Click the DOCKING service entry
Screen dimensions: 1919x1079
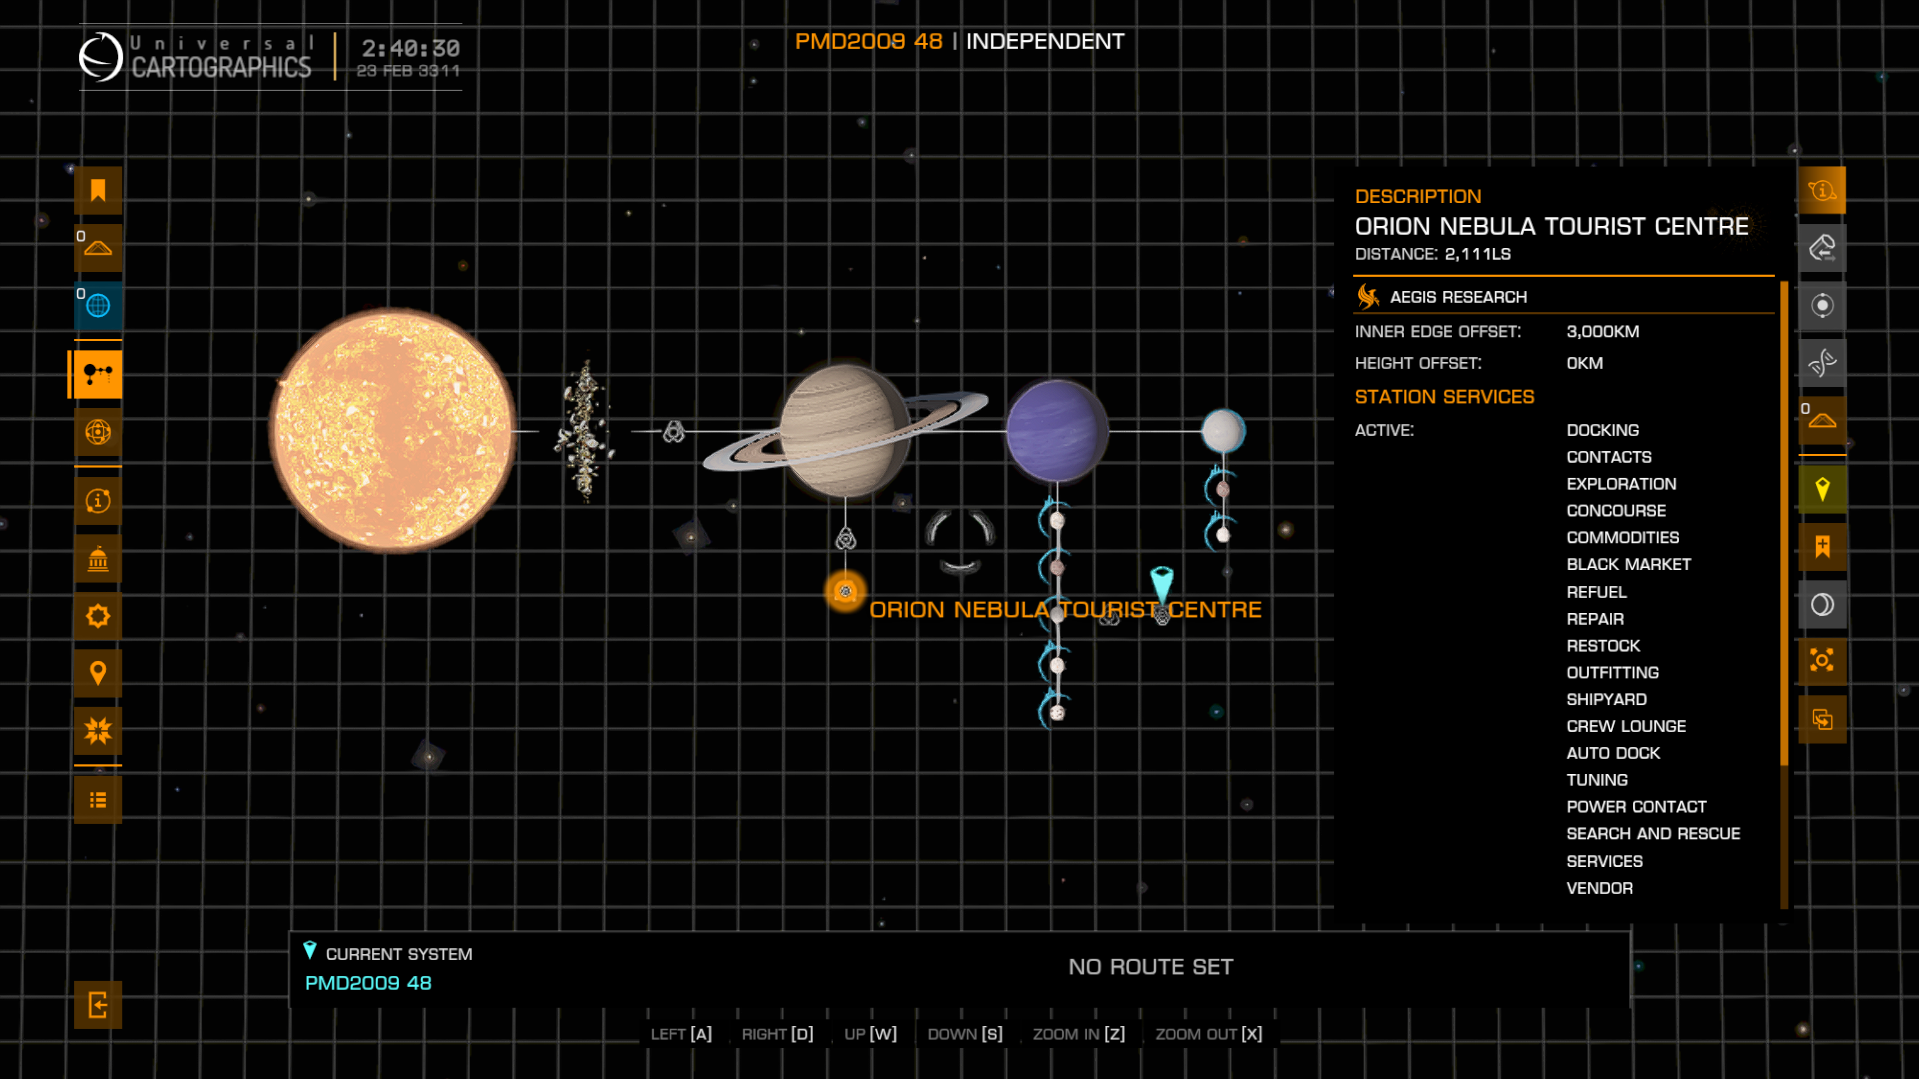pos(1602,430)
